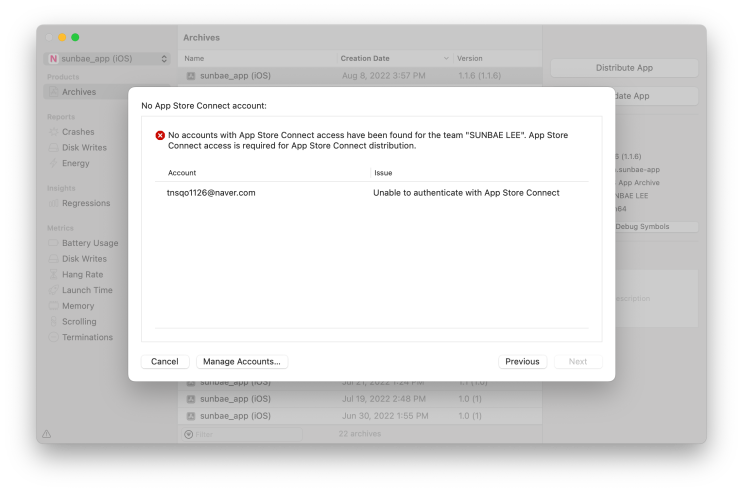Select the archive from Jun 30, 2022 1:55 PM

pyautogui.click(x=360, y=416)
